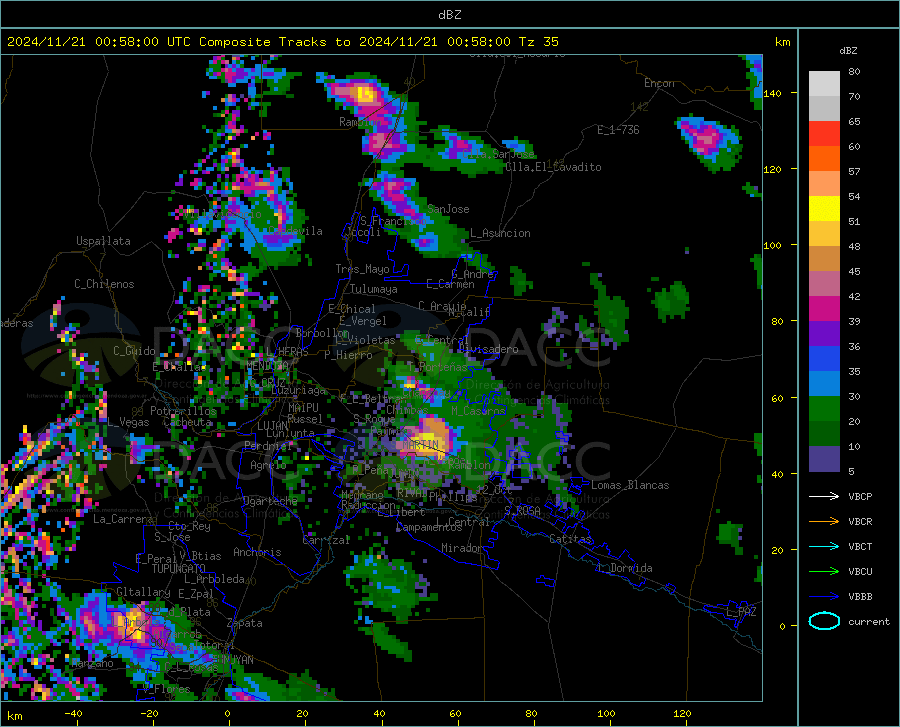Click the 'Lomas_Blancas' place label
The image size is (900, 727).
(630, 485)
